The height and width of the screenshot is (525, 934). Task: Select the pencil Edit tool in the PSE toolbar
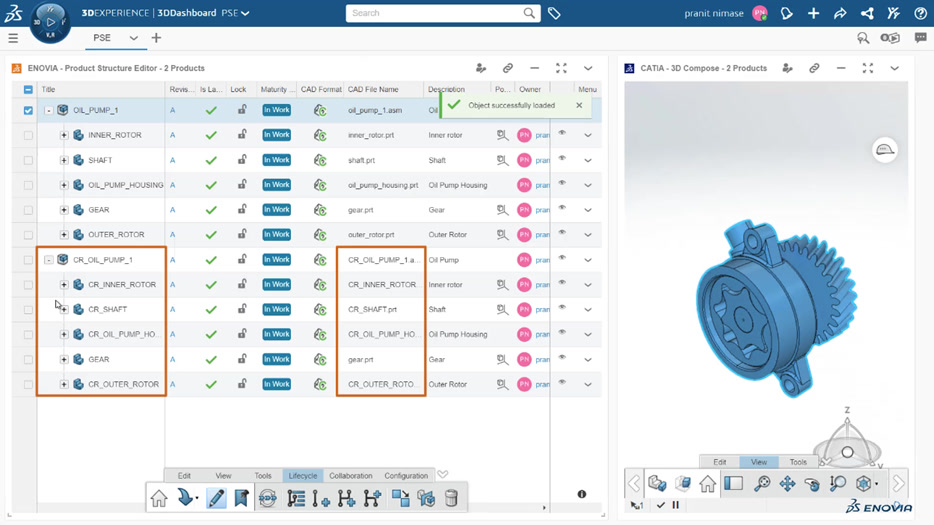pos(216,498)
